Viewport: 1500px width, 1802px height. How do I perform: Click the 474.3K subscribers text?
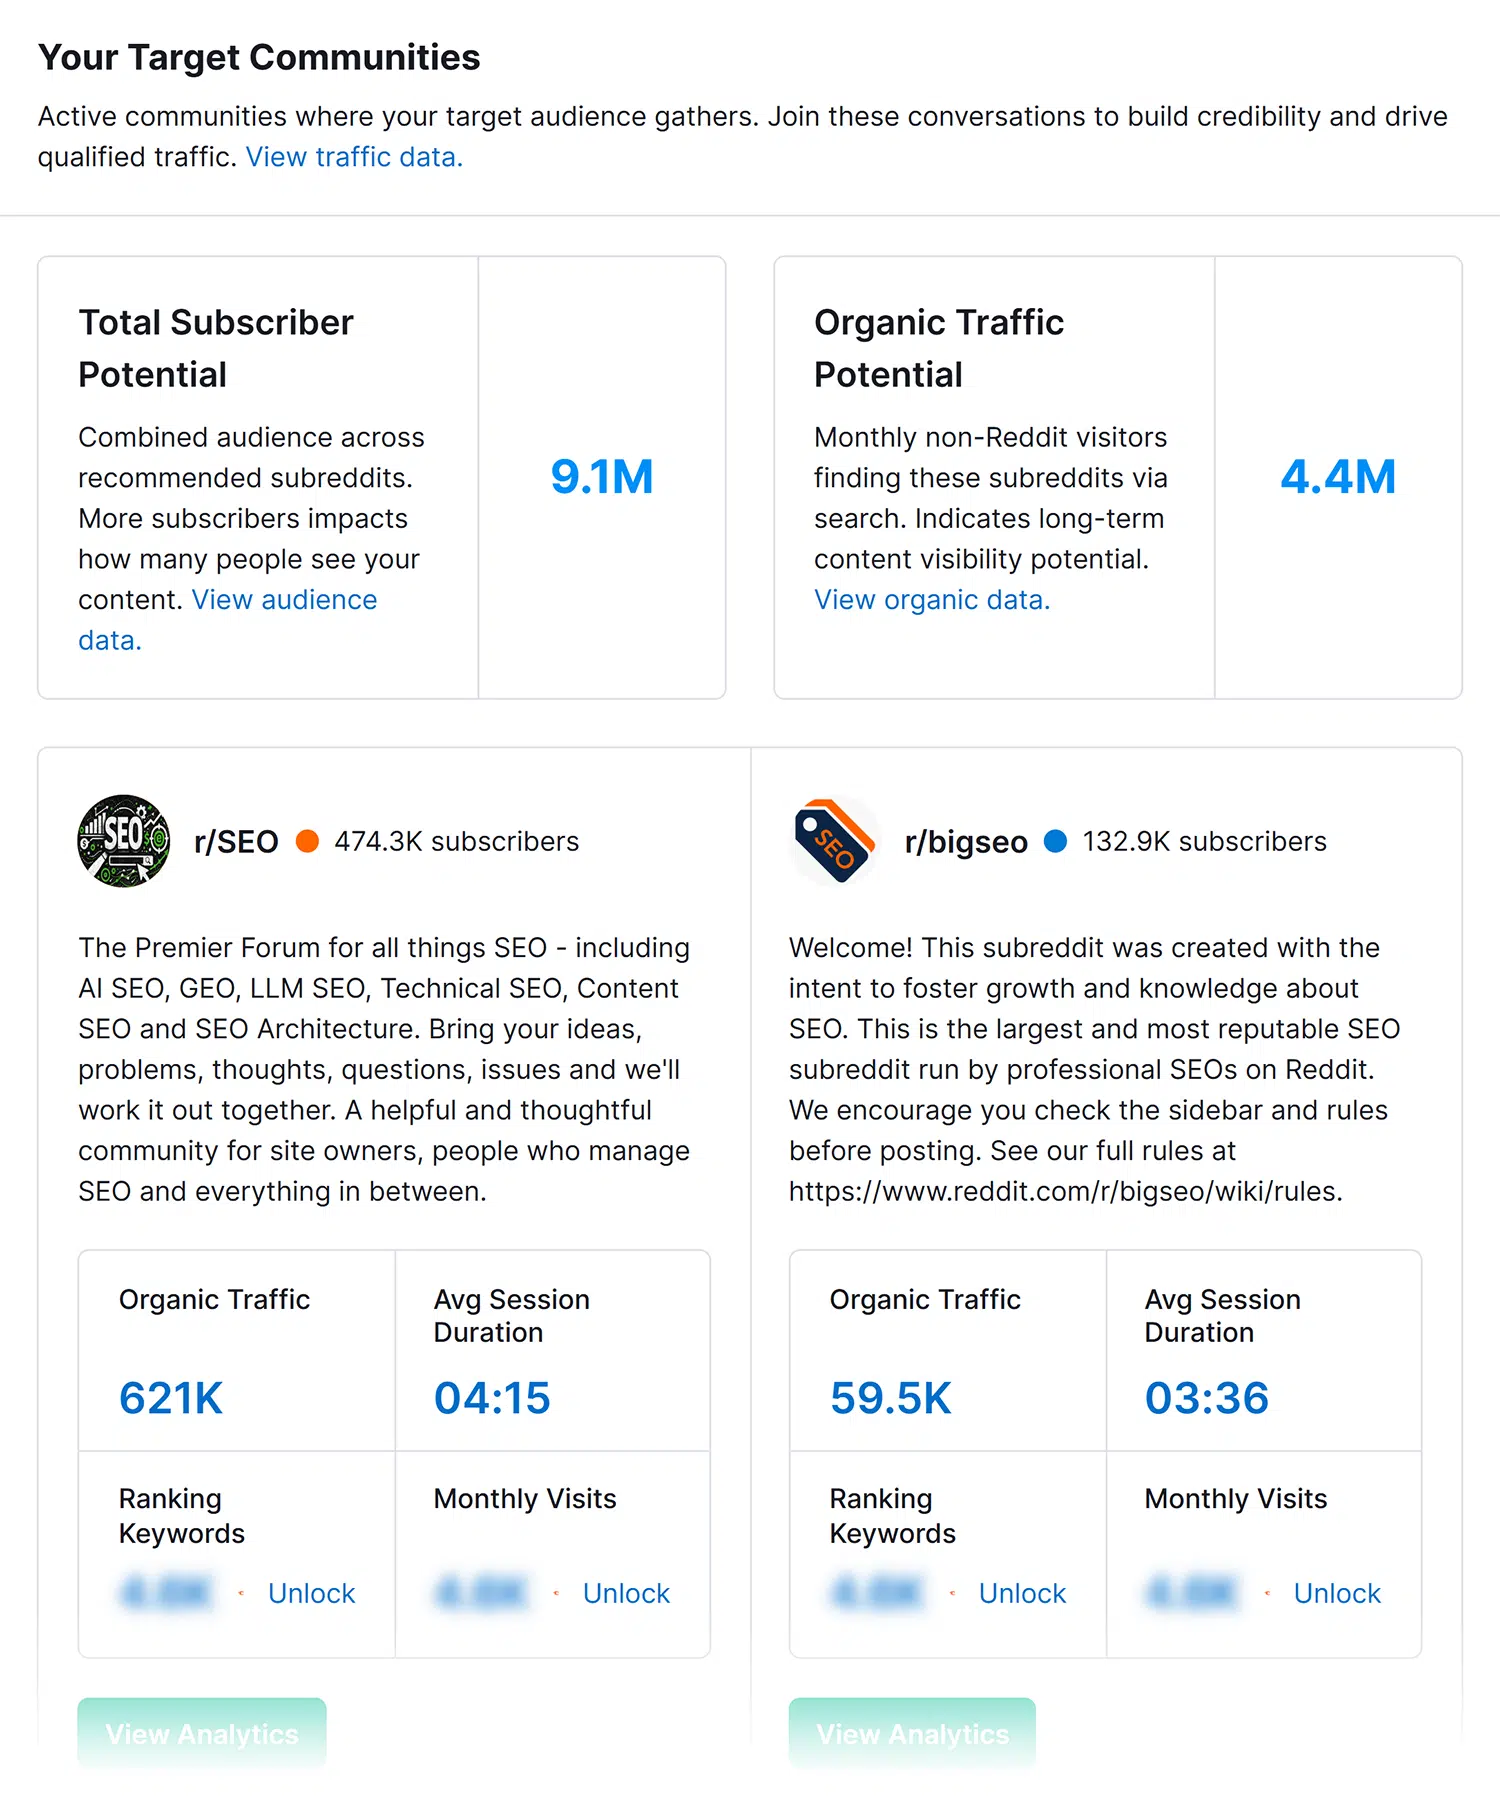(x=457, y=842)
